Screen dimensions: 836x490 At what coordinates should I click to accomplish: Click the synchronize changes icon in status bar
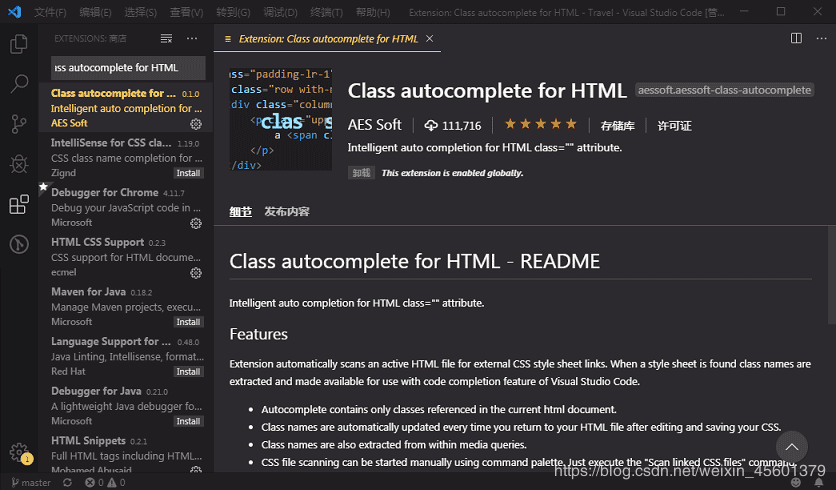(x=67, y=483)
